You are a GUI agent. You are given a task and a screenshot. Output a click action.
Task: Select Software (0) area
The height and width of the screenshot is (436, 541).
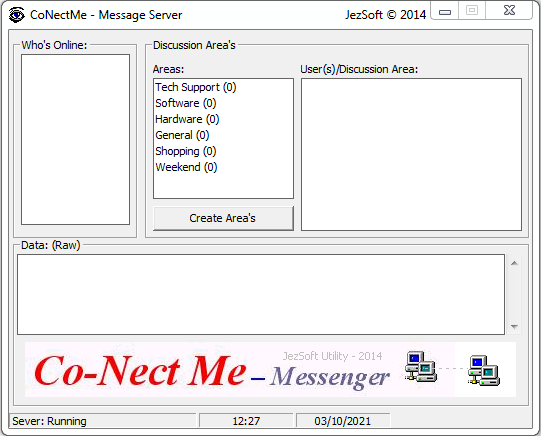pyautogui.click(x=223, y=103)
